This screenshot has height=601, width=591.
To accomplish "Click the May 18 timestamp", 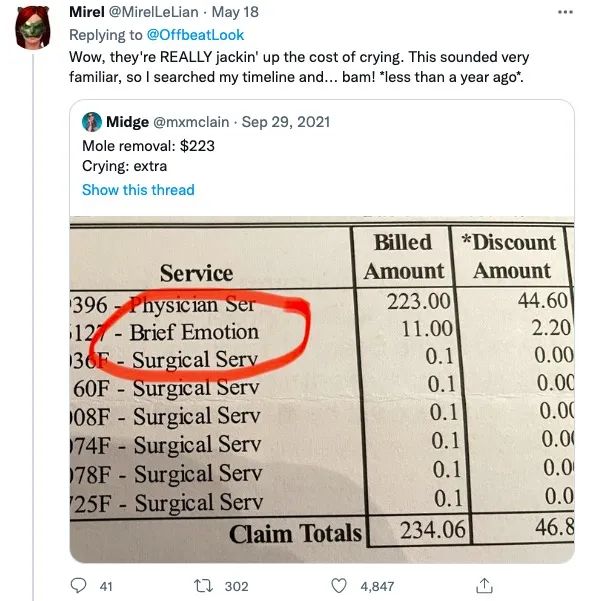I will [x=235, y=12].
